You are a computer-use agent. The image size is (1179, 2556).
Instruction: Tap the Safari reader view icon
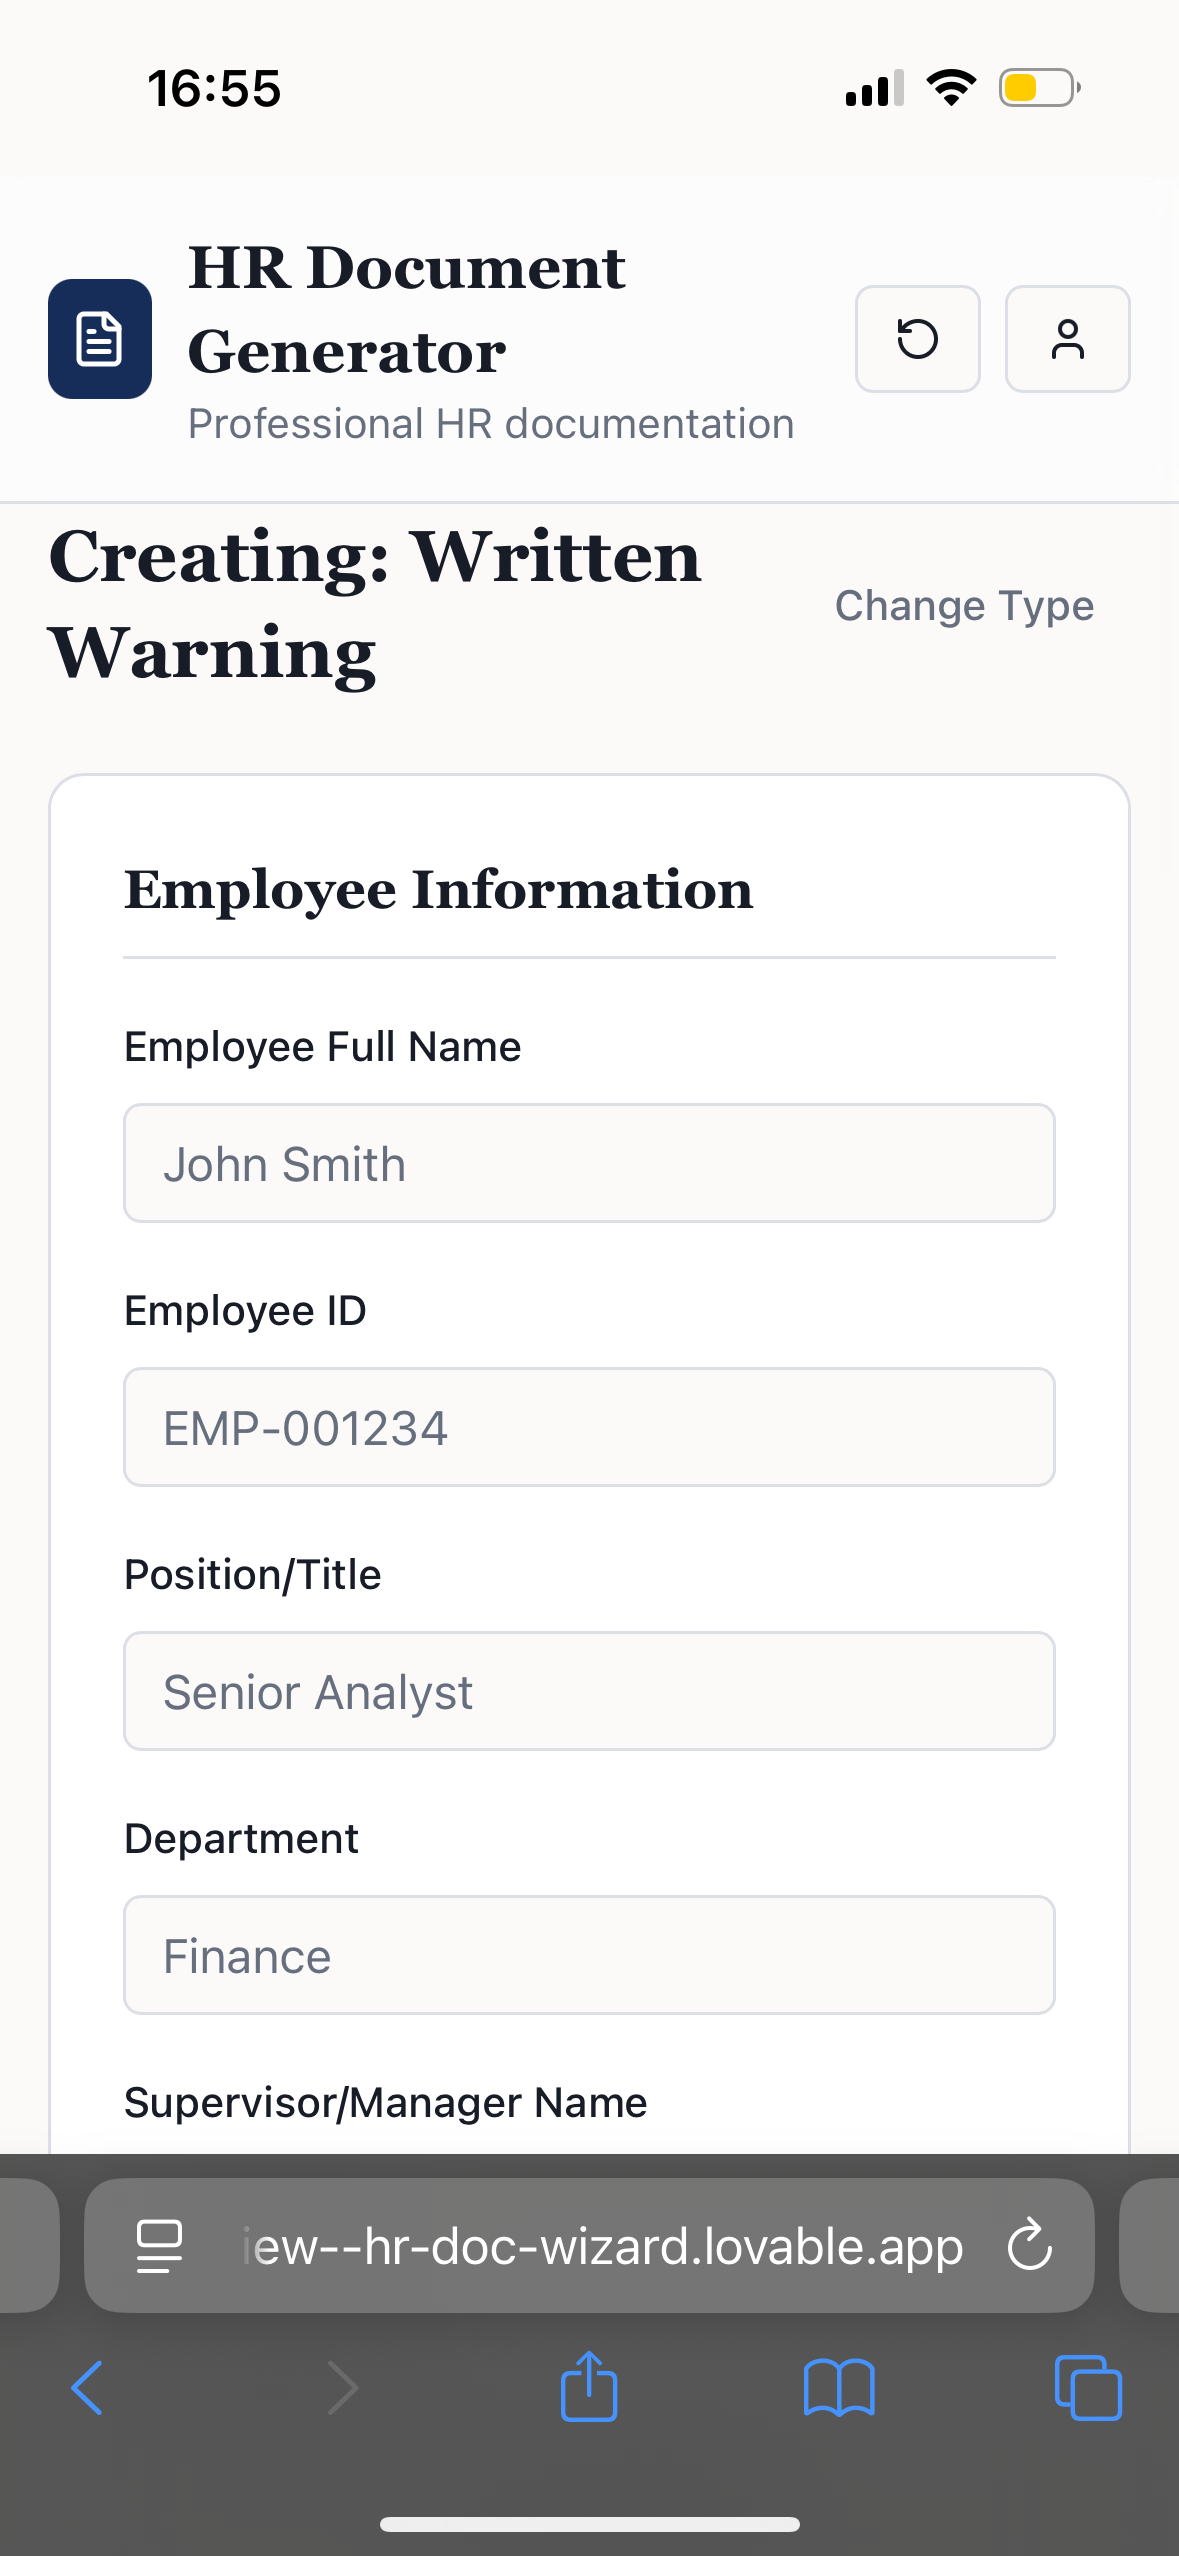160,2245
